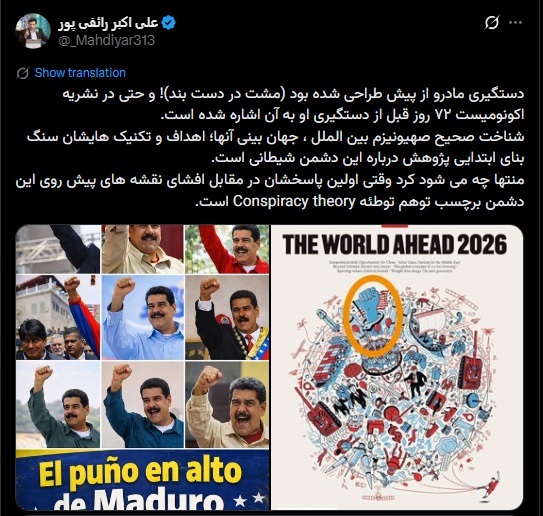This screenshot has width=543, height=516.
Task: Open the author's profile avatar
Action: 33,31
